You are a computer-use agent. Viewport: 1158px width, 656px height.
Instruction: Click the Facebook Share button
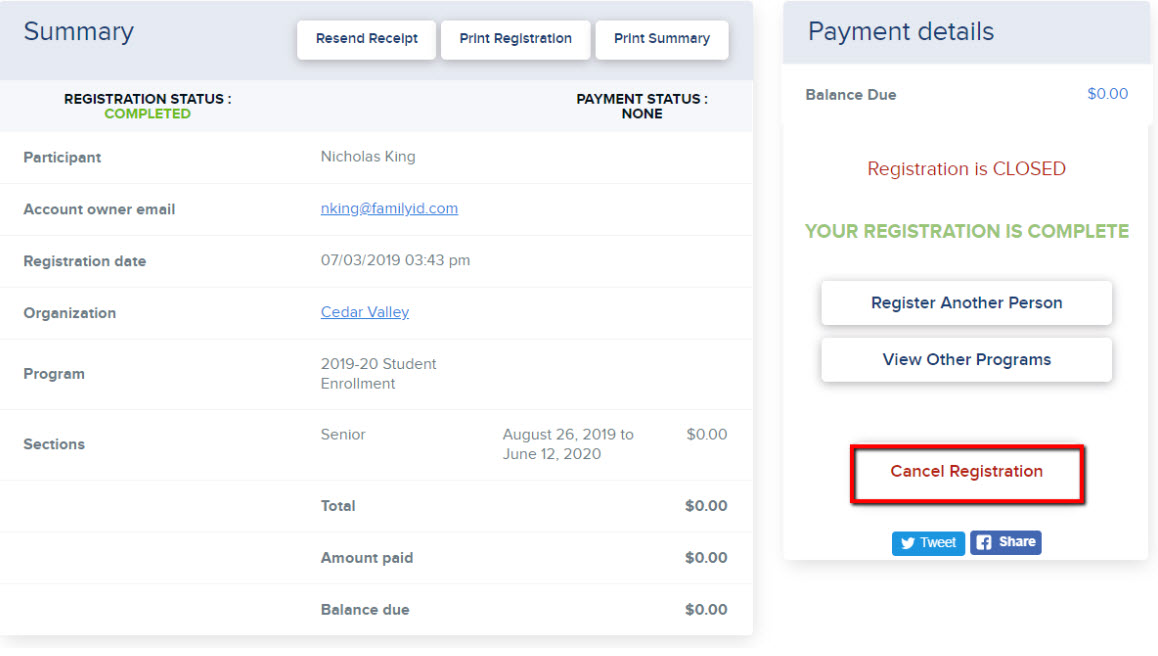(1005, 542)
